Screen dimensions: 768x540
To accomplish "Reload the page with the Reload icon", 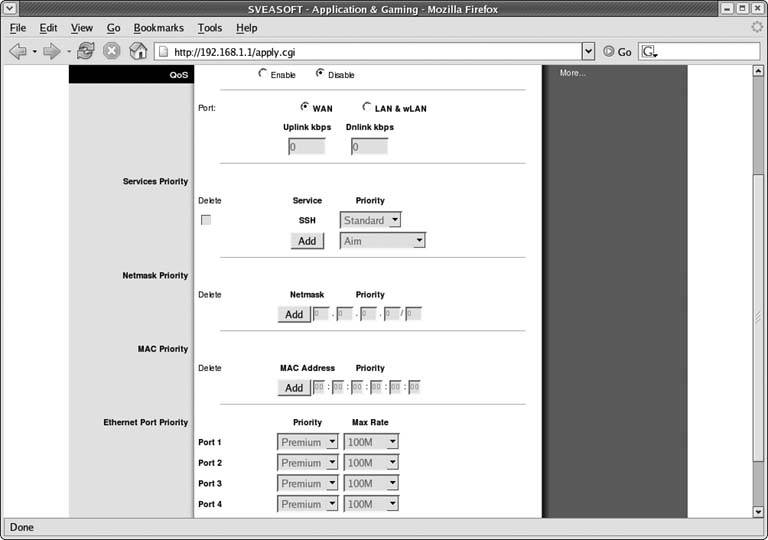I will 86,51.
